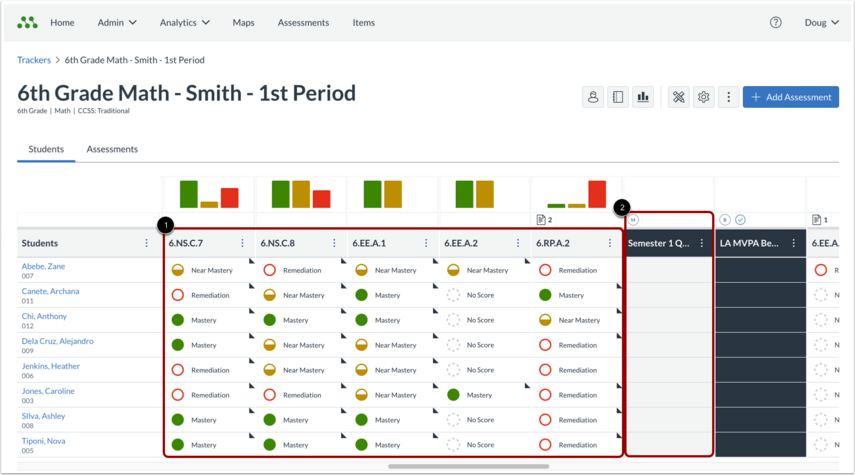The width and height of the screenshot is (855, 475).
Task: Open the student view person icon
Action: click(593, 97)
